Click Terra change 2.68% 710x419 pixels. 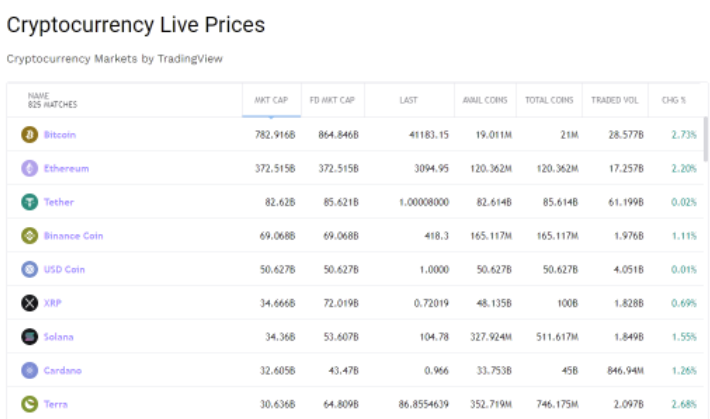pos(684,404)
